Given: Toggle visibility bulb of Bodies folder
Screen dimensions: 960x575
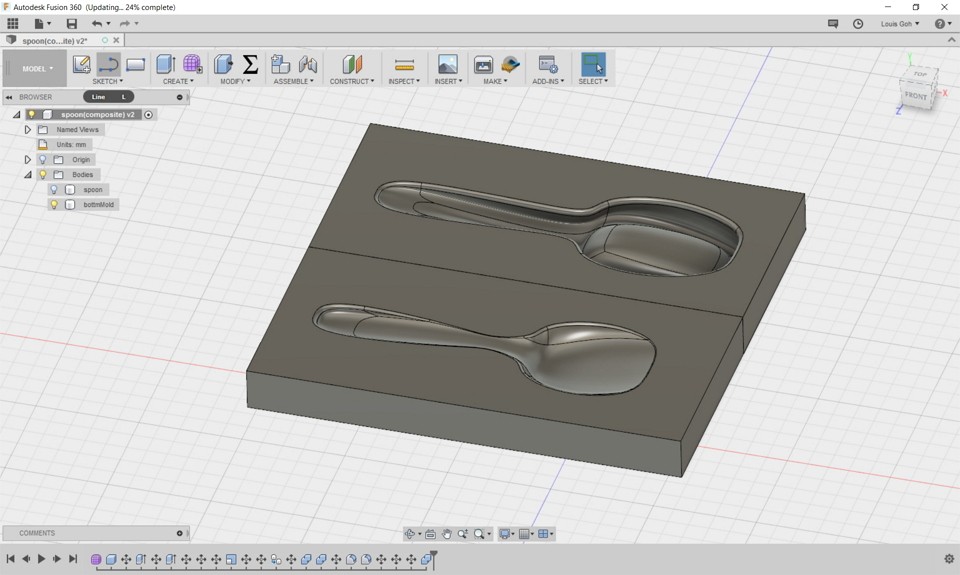Looking at the screenshot, I should 43,175.
